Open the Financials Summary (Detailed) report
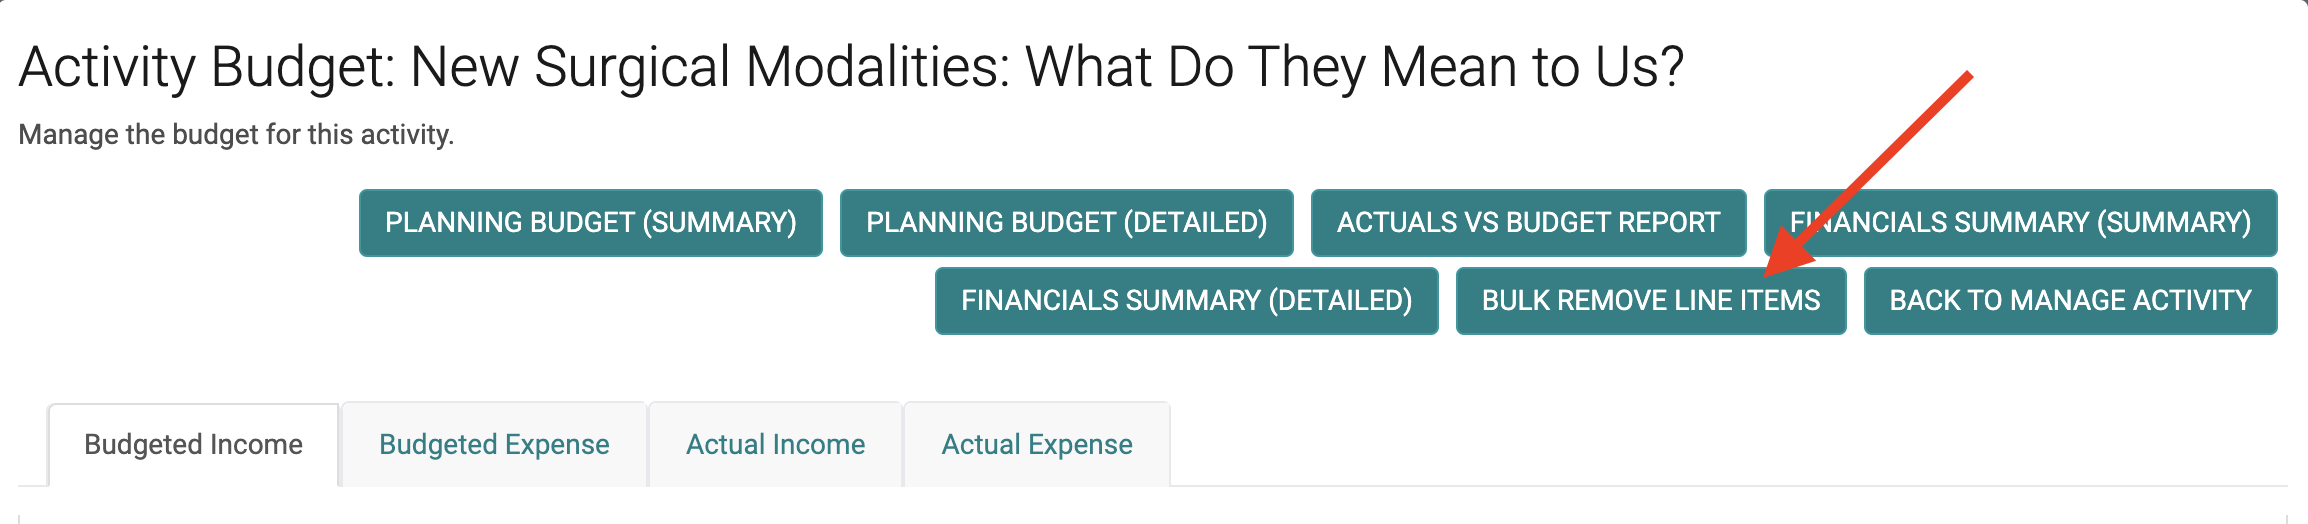This screenshot has width=2308, height=524. 1186,300
